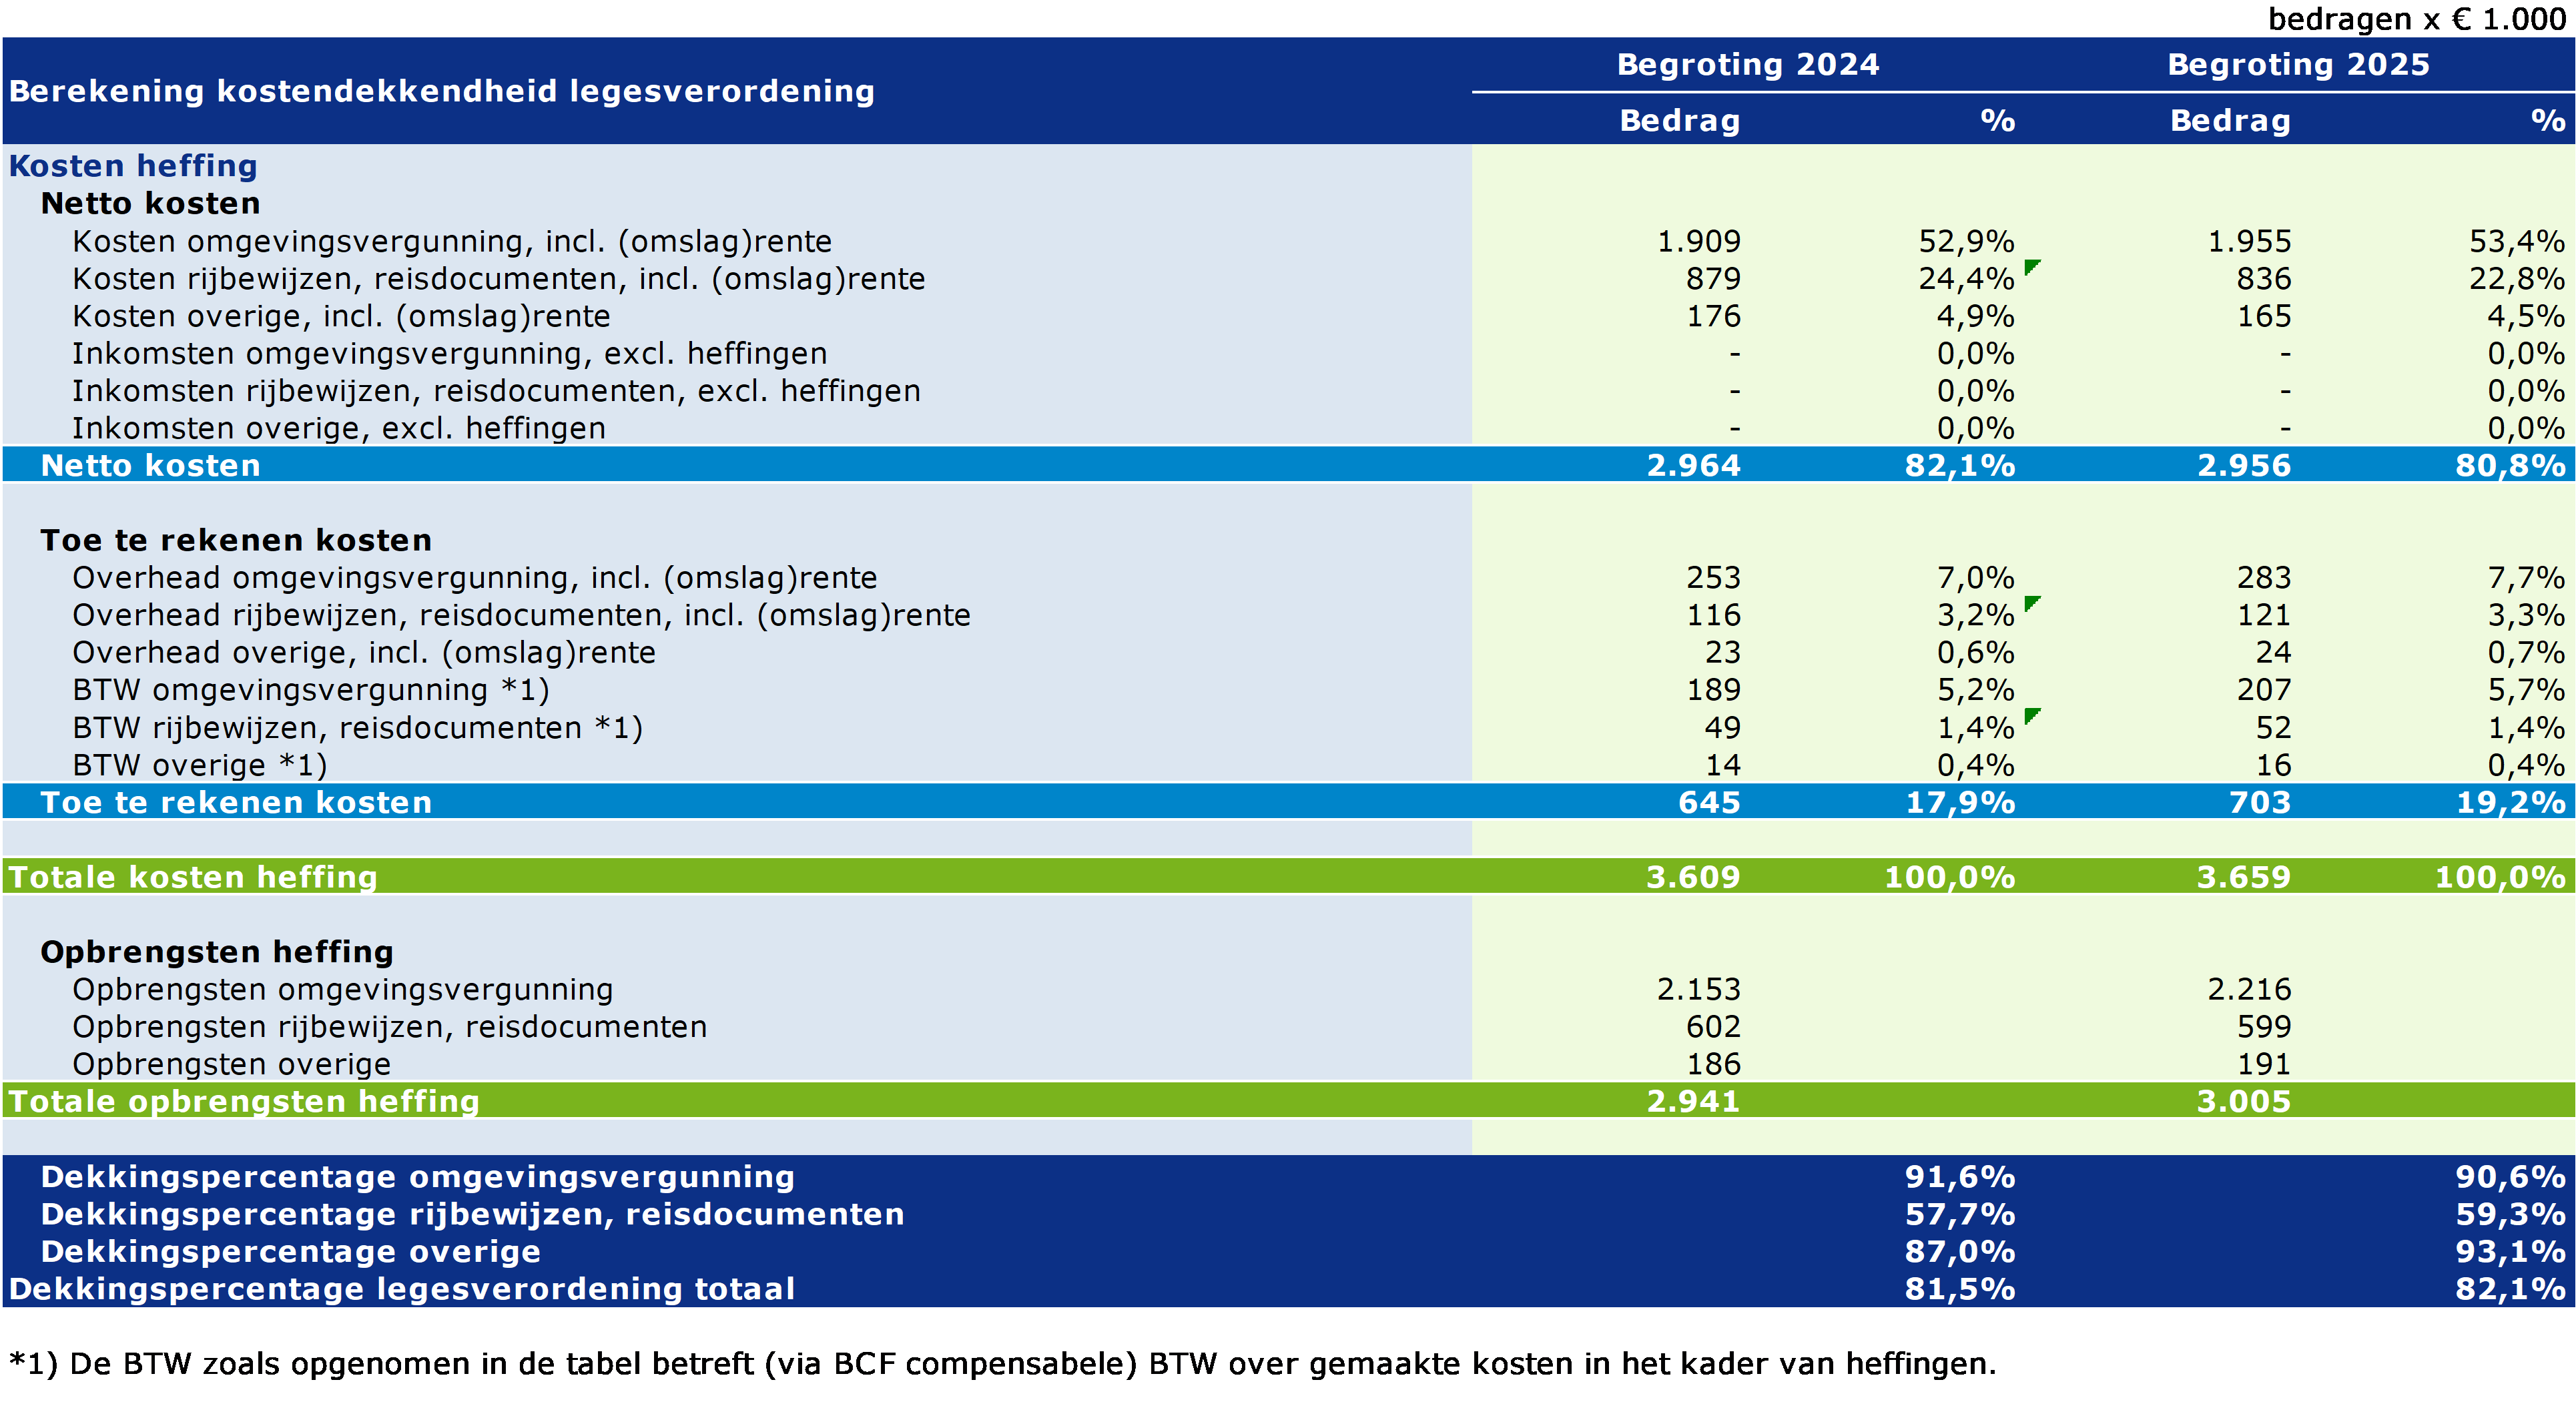Select value 116 for Overhead rijbewijzen
This screenshot has width=2576, height=1420.
[1713, 616]
